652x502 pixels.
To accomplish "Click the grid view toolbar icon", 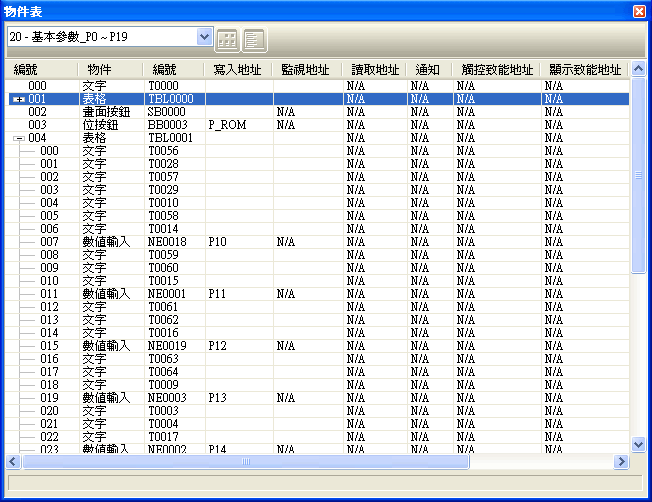I will [228, 38].
